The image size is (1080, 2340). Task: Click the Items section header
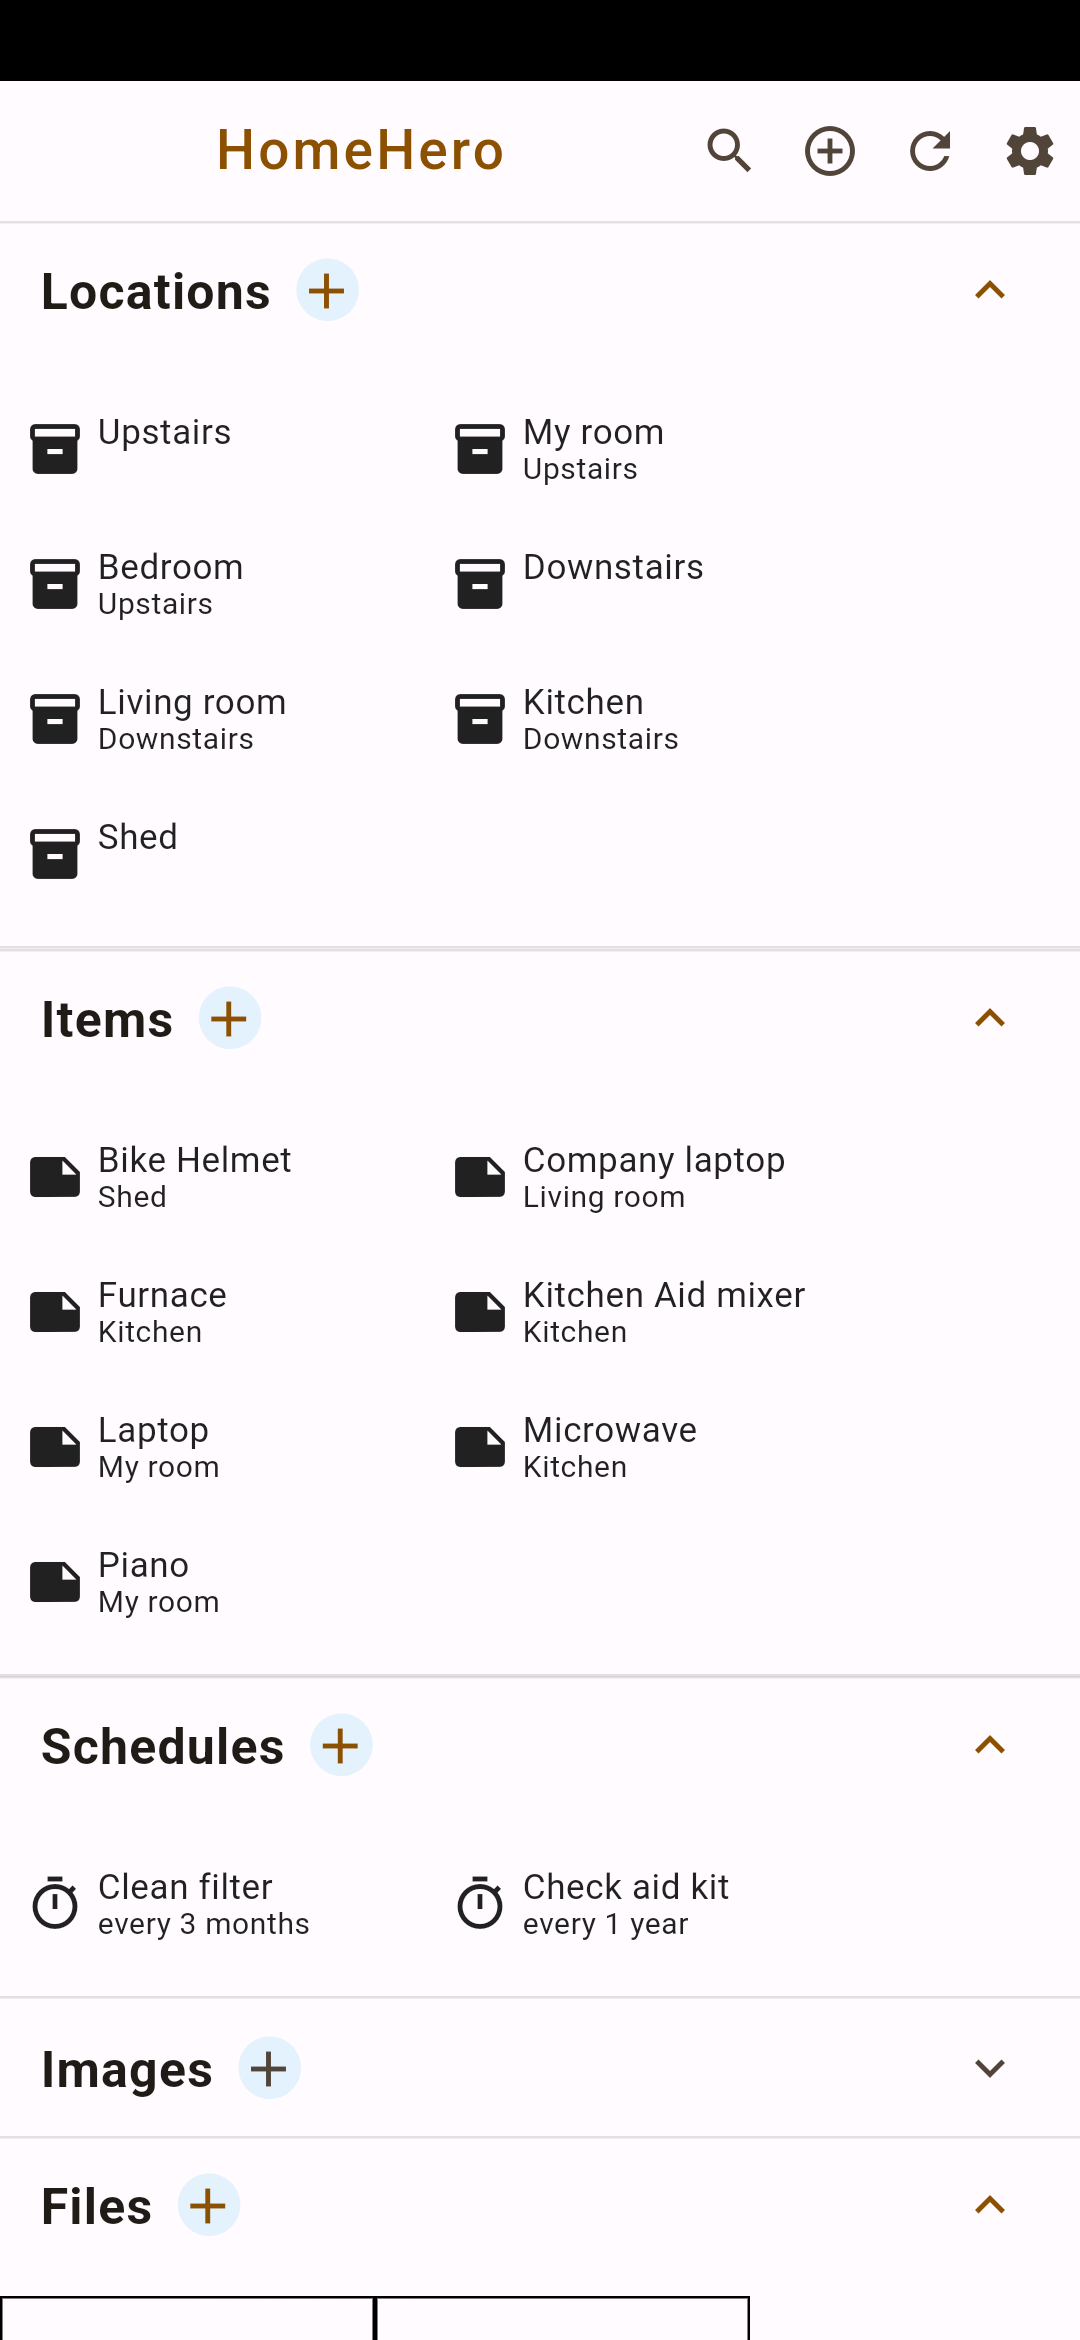(106, 1017)
